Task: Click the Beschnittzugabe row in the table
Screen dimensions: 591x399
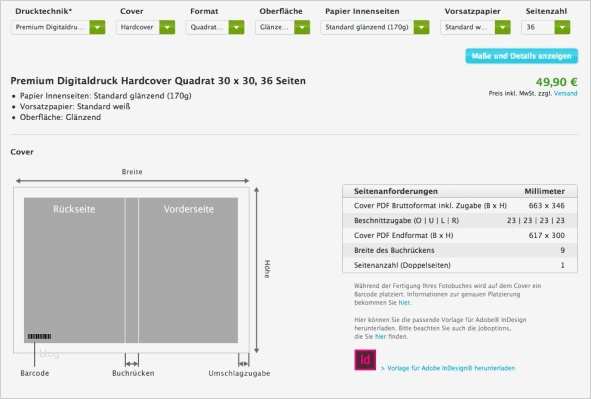Action: click(x=460, y=220)
